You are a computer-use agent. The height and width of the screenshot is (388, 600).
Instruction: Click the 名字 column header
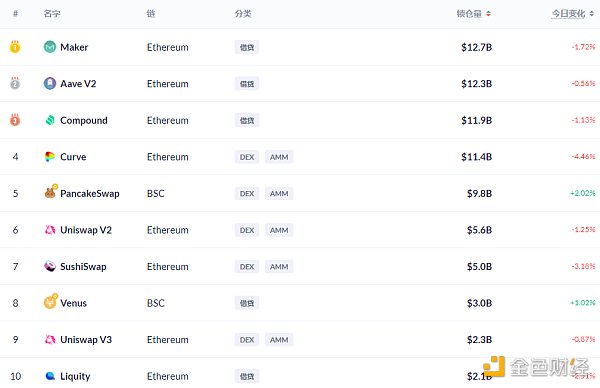52,14
